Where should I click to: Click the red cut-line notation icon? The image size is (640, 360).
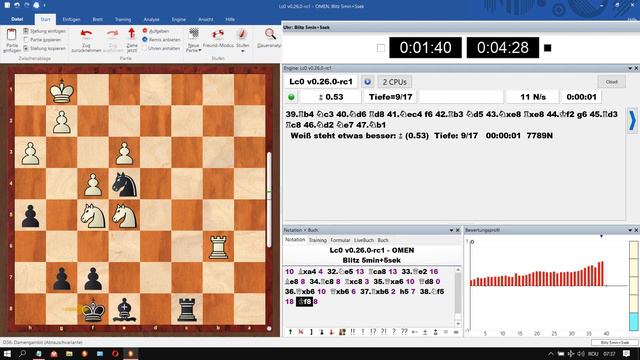[300, 332]
